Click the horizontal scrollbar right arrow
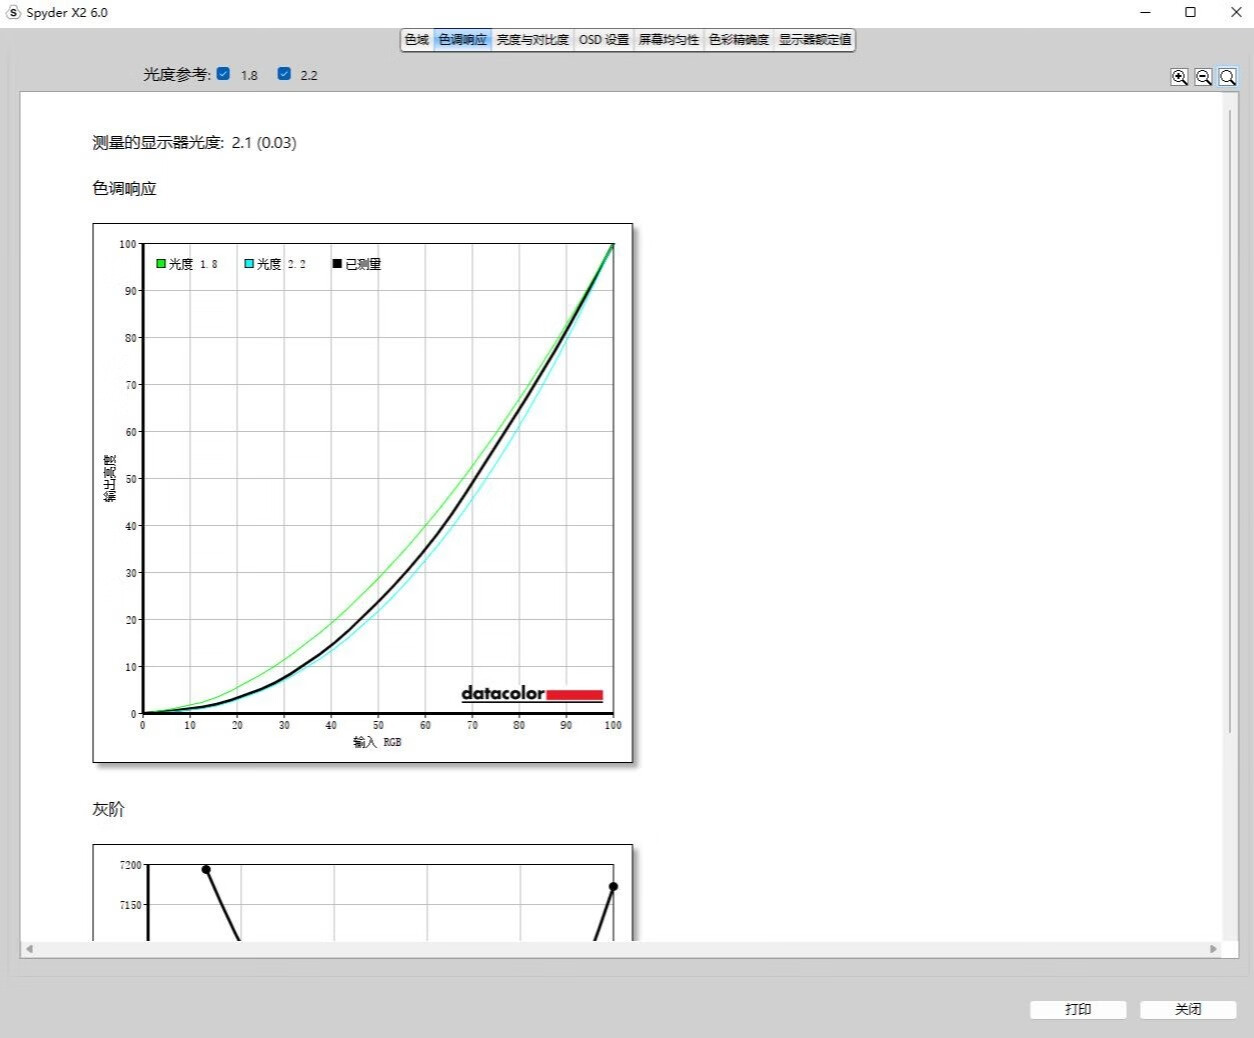1254x1038 pixels. 1213,948
